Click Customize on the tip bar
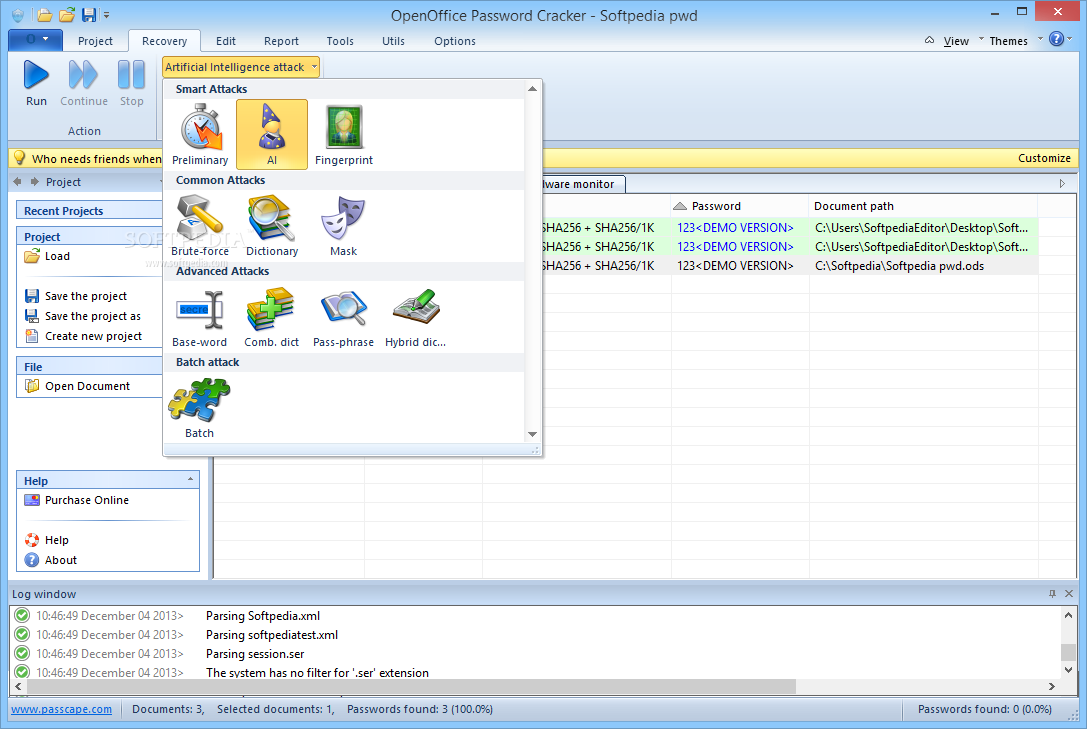1087x729 pixels. pos(1044,158)
